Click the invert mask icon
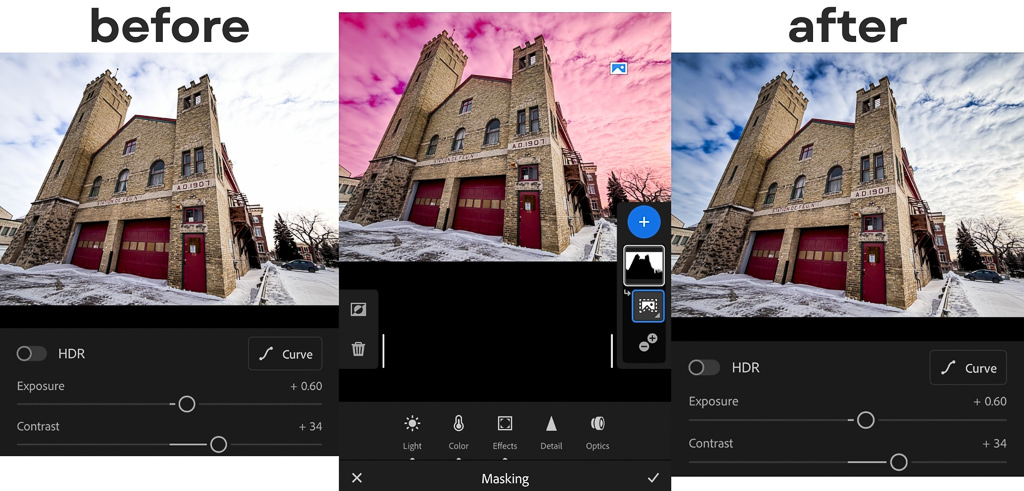 coord(358,310)
